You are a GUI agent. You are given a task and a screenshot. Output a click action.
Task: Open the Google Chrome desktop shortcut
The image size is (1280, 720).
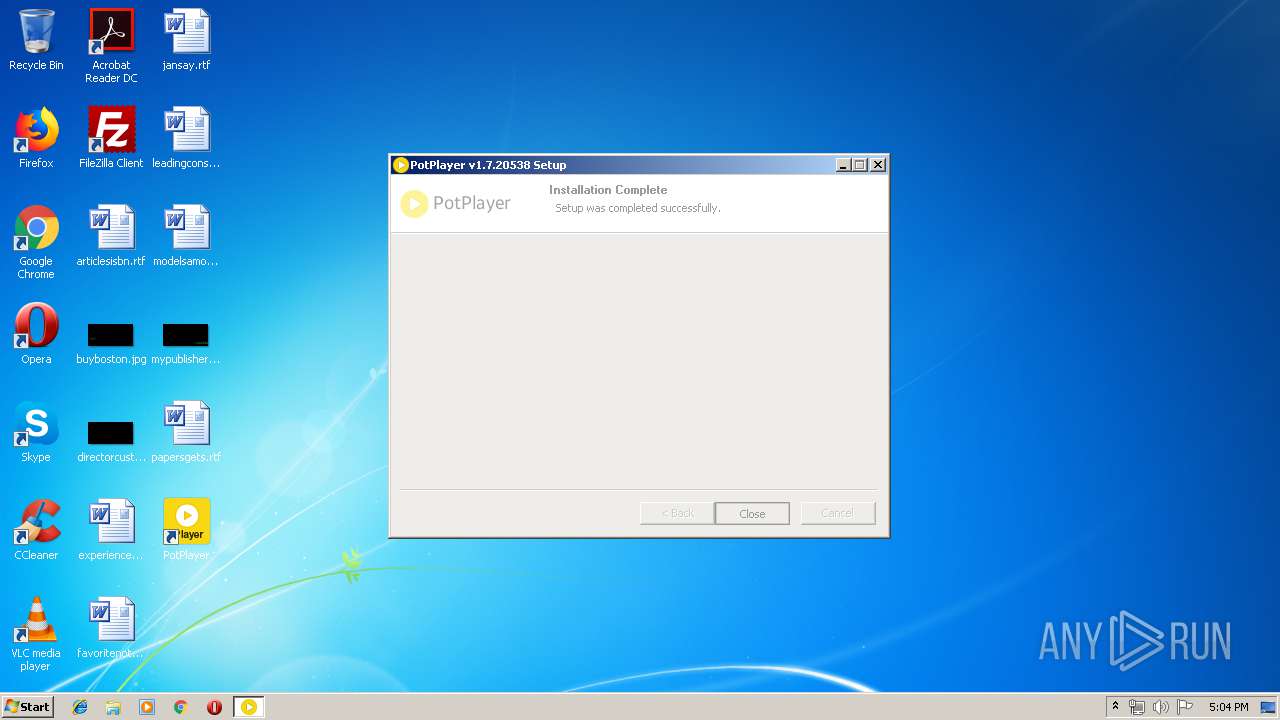[36, 242]
